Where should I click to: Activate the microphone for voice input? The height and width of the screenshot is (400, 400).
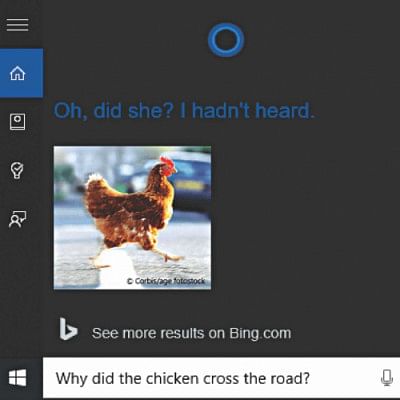pos(386,378)
